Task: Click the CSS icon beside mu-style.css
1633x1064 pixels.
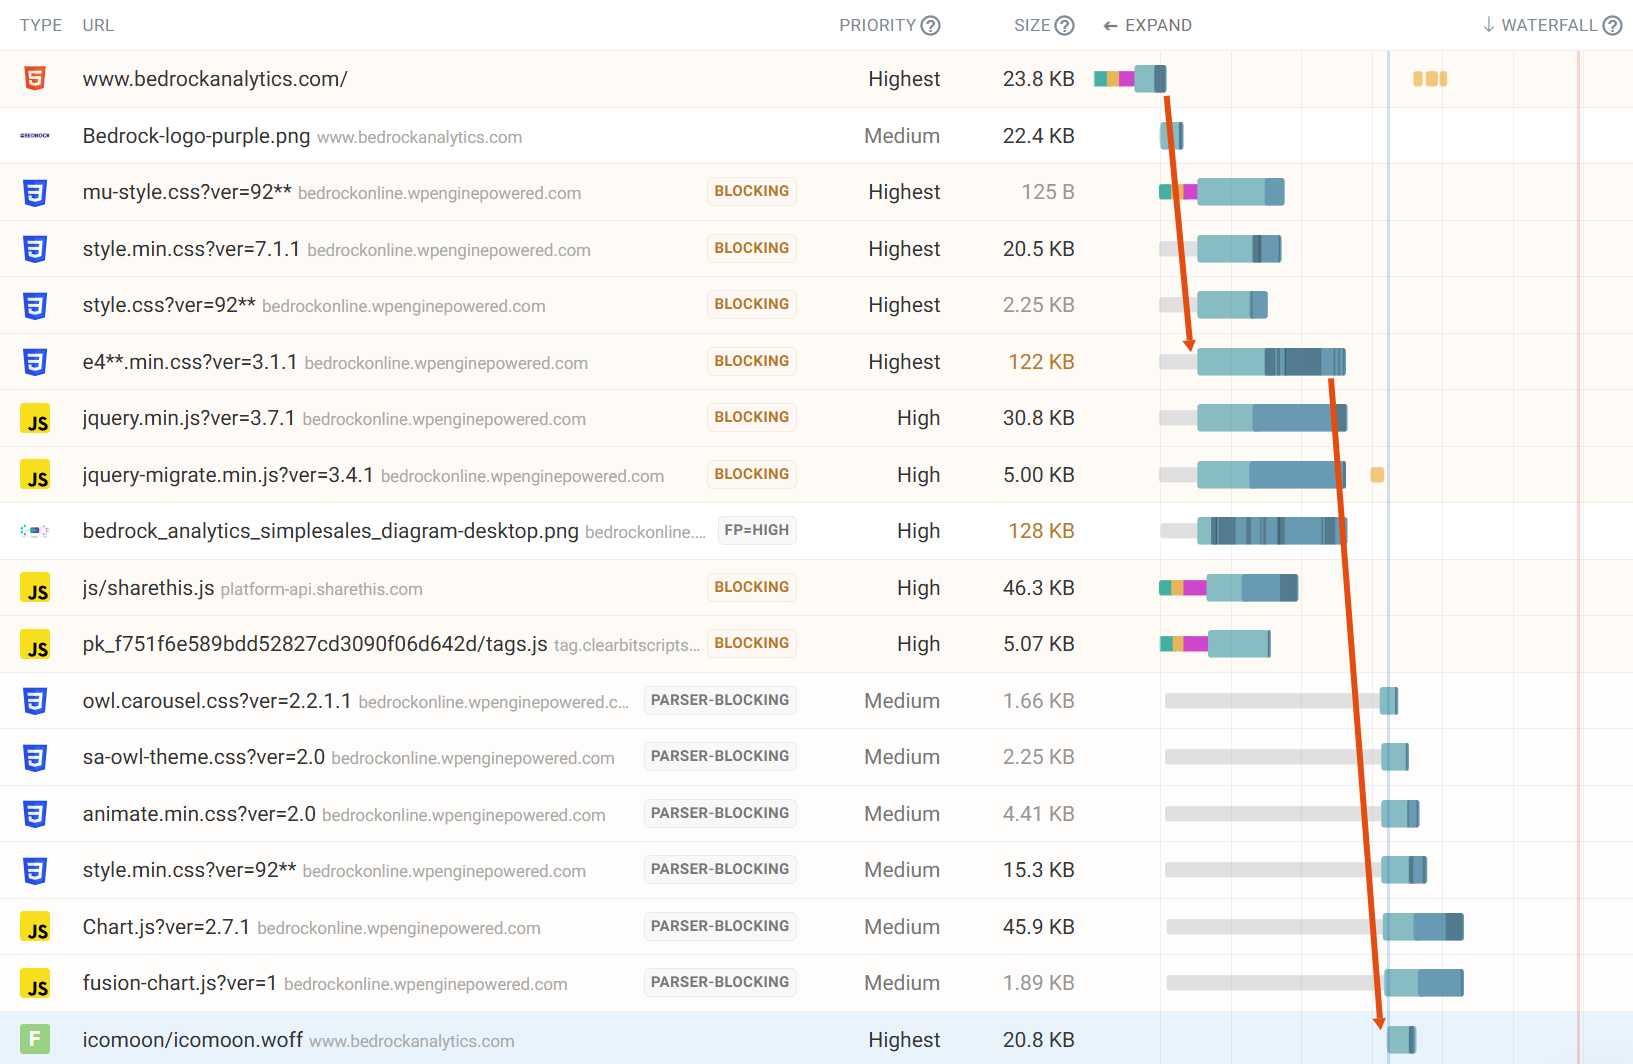Action: (x=35, y=192)
